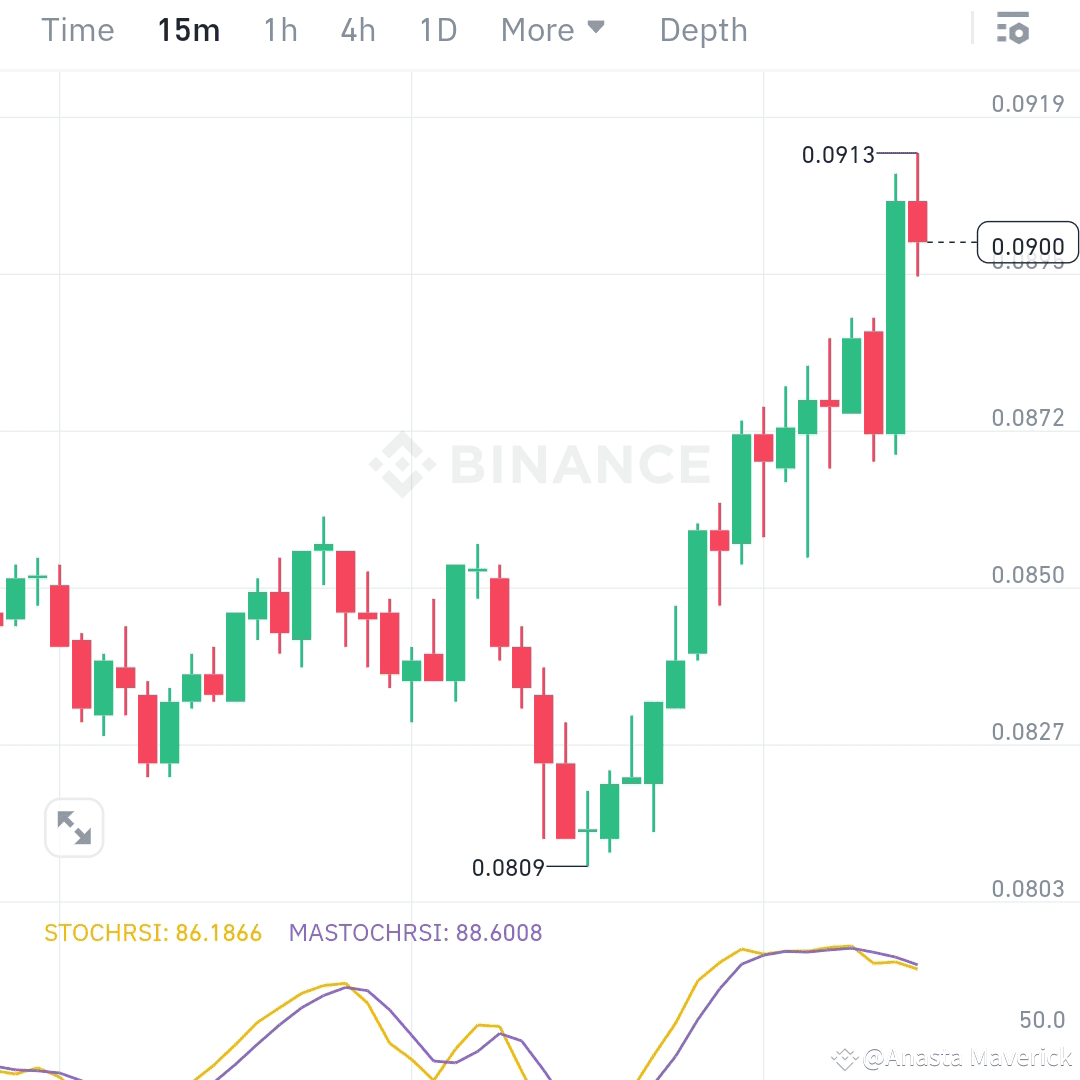Screen dimensions: 1080x1080
Task: Click the diamond icon beside @Anasta Maverick
Action: tap(845, 1057)
